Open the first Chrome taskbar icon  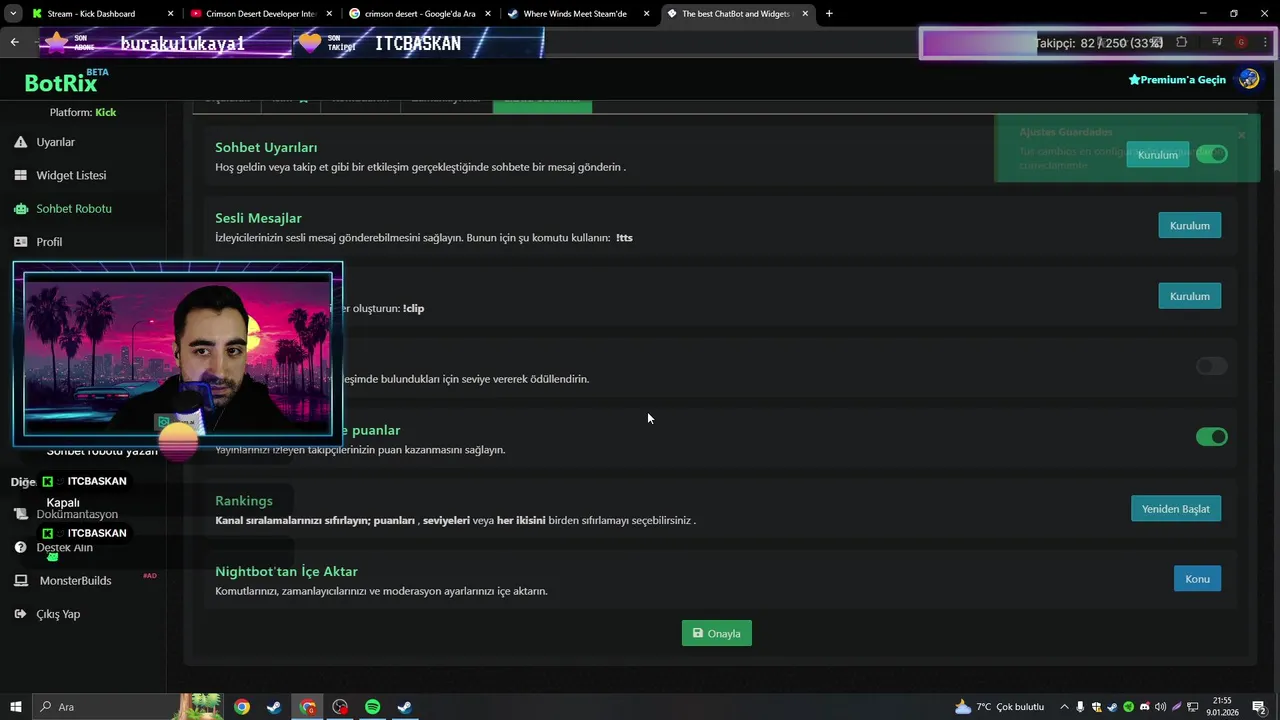coord(242,707)
